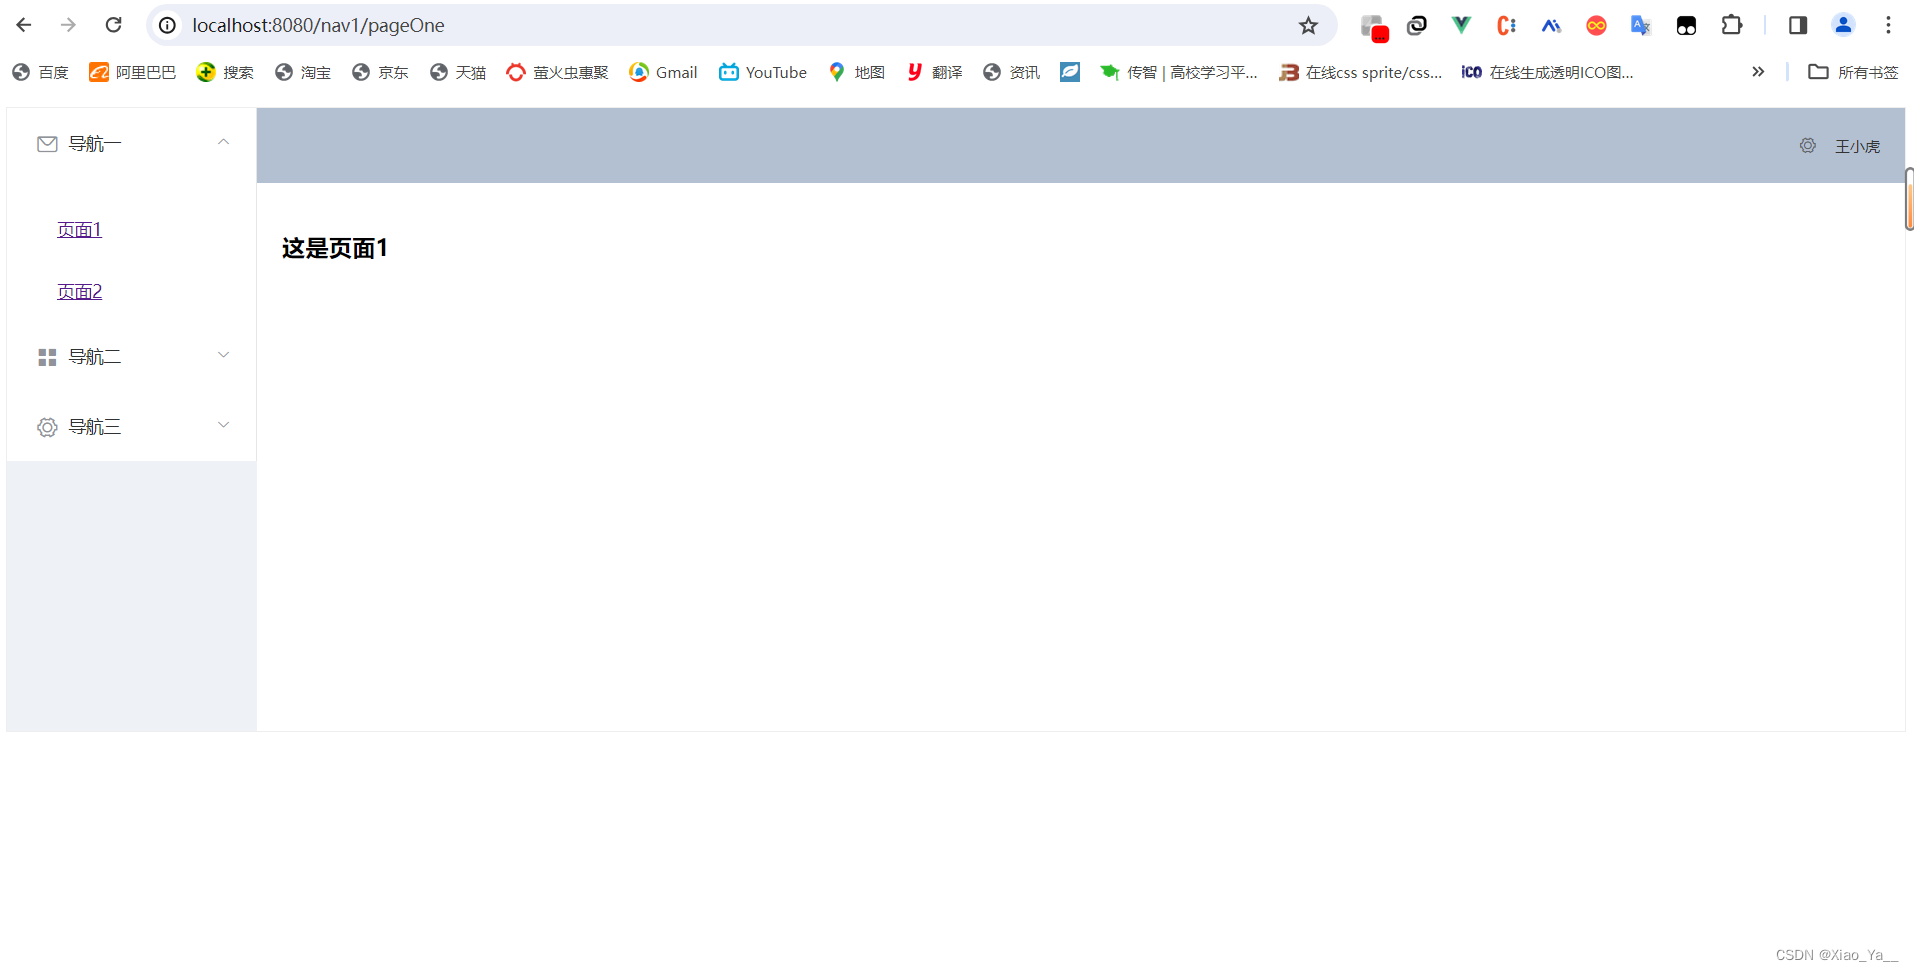Screen dimensions: 1914x971
Task: Click the 王小虎 username
Action: click(1856, 146)
